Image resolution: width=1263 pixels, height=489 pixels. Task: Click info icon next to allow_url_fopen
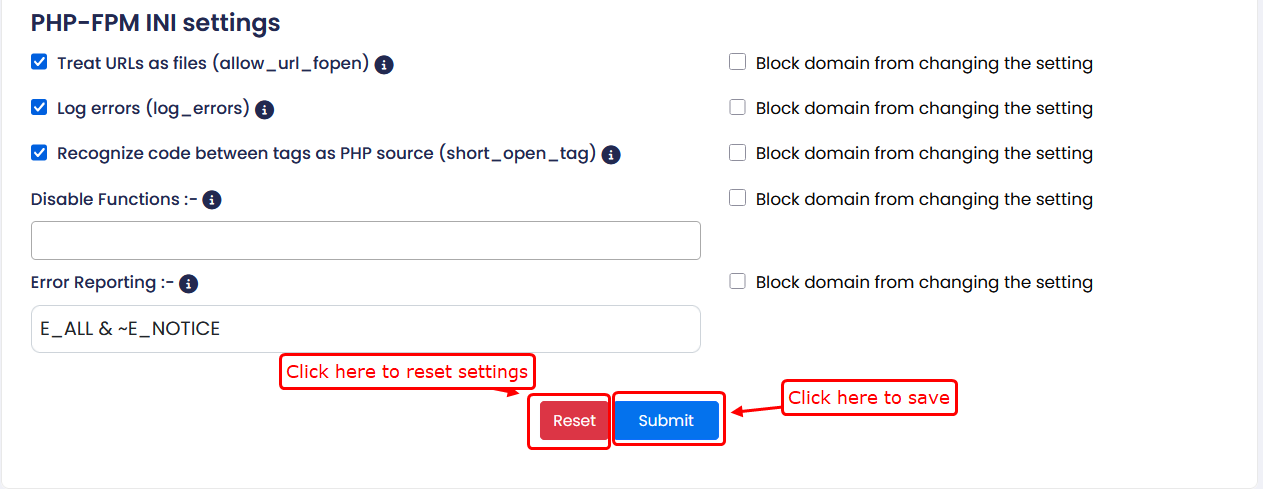(384, 65)
